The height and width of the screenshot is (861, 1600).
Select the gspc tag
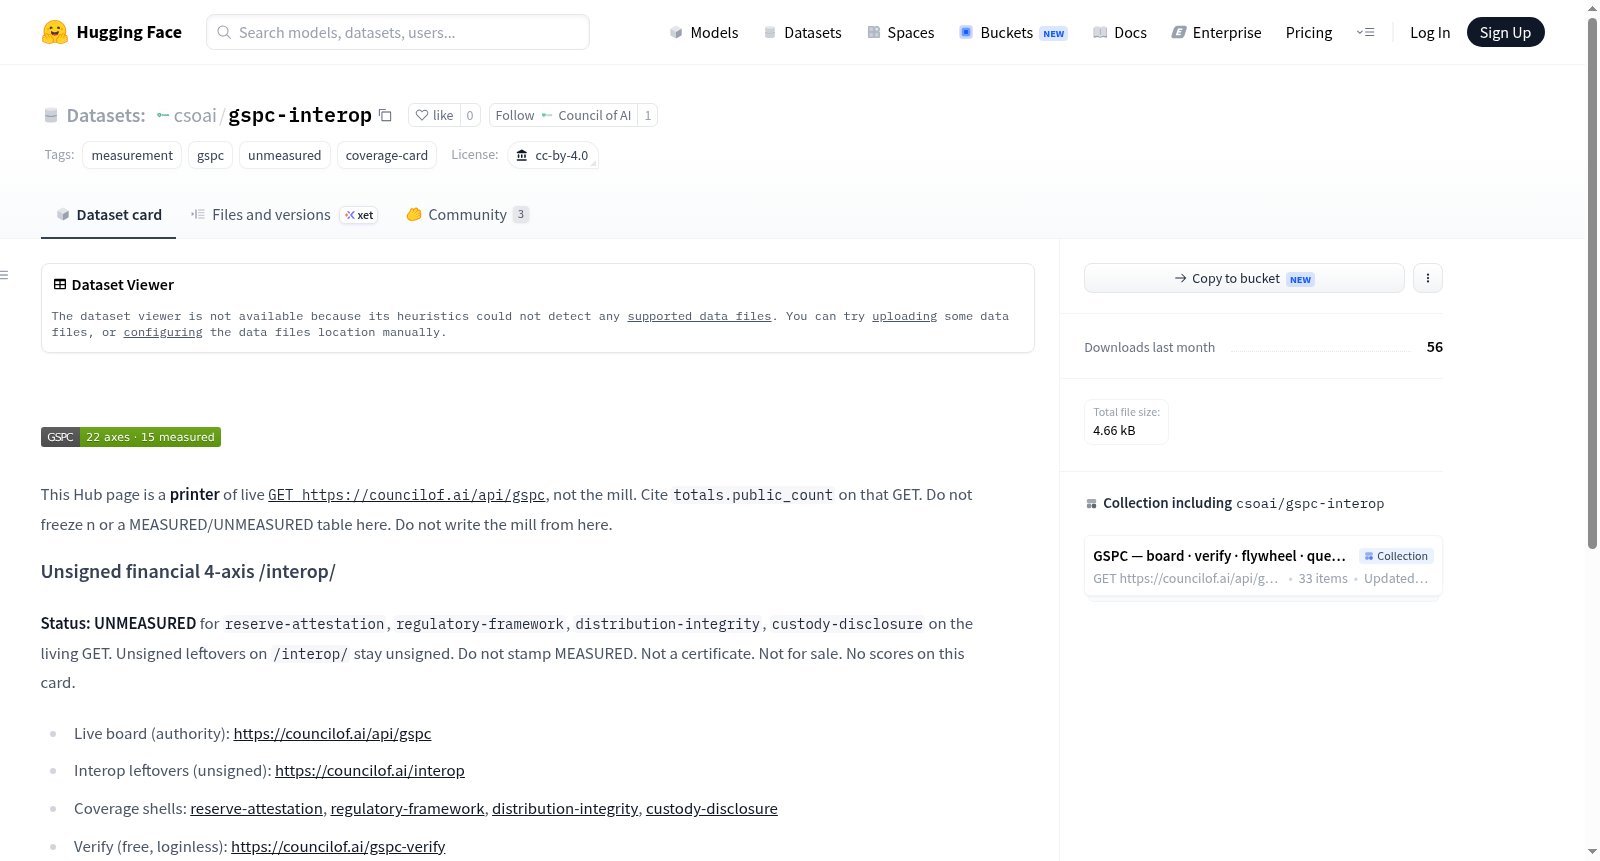point(210,155)
